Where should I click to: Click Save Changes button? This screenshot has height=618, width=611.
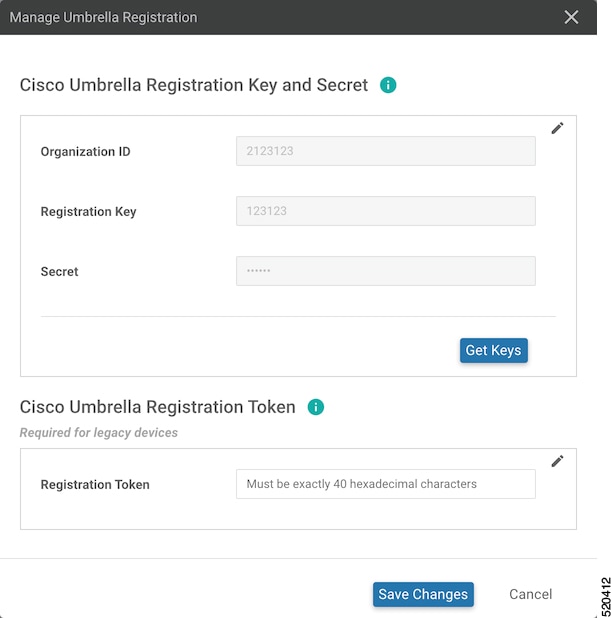(423, 594)
